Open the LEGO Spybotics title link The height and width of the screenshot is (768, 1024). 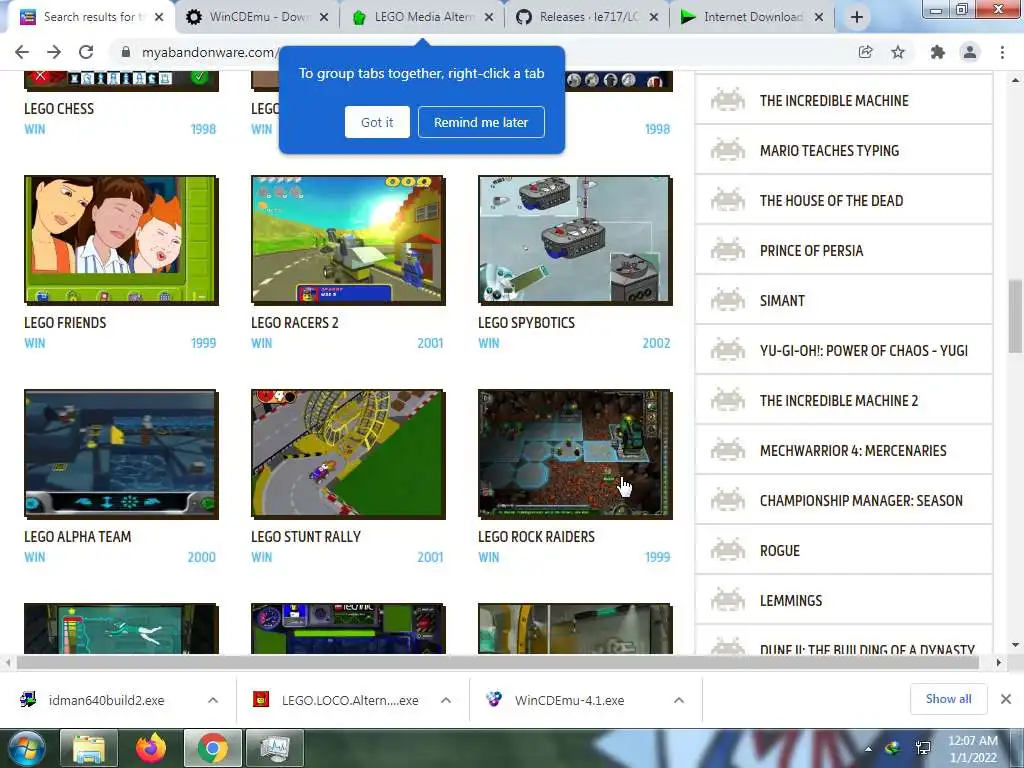tap(526, 323)
